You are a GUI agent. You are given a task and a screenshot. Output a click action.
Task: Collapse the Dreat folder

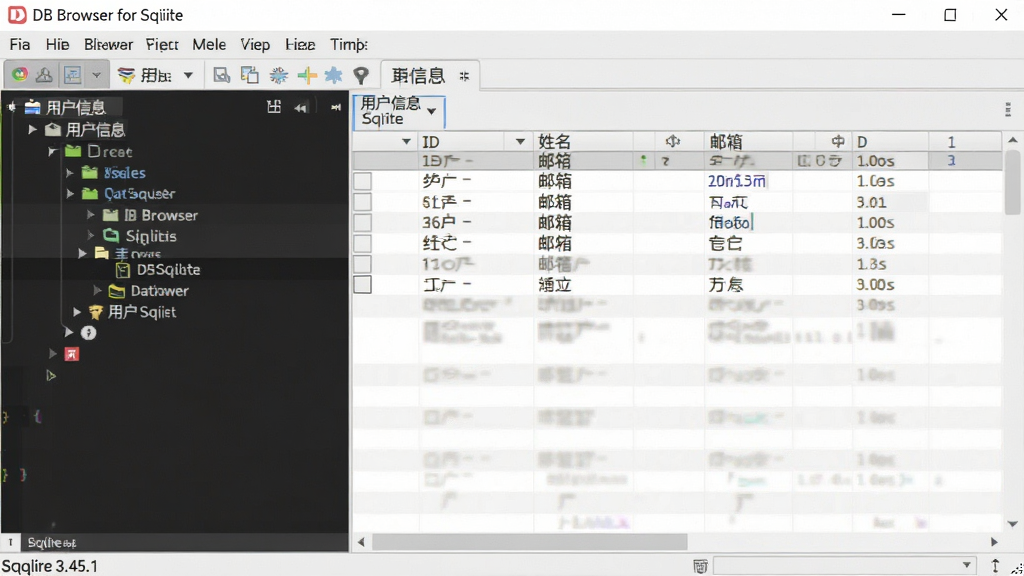[x=52, y=152]
